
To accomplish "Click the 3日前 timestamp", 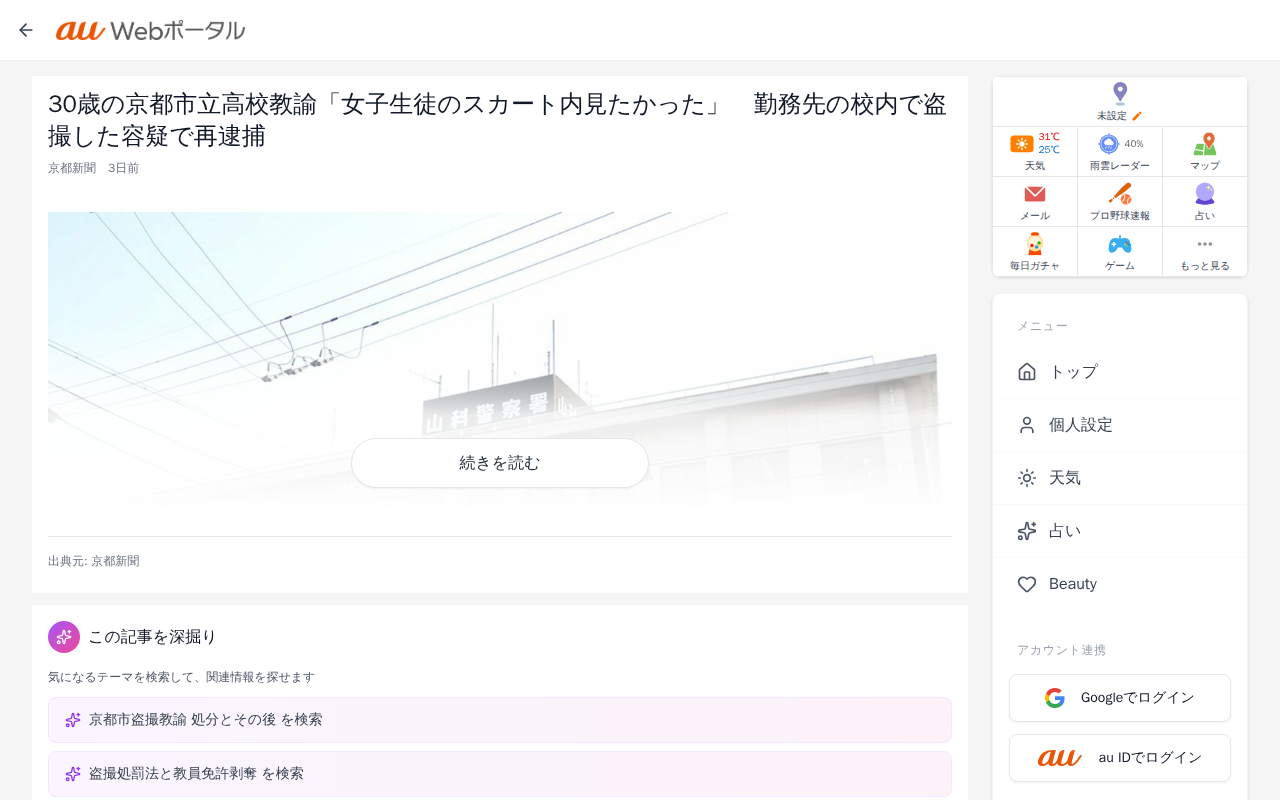I will [123, 168].
